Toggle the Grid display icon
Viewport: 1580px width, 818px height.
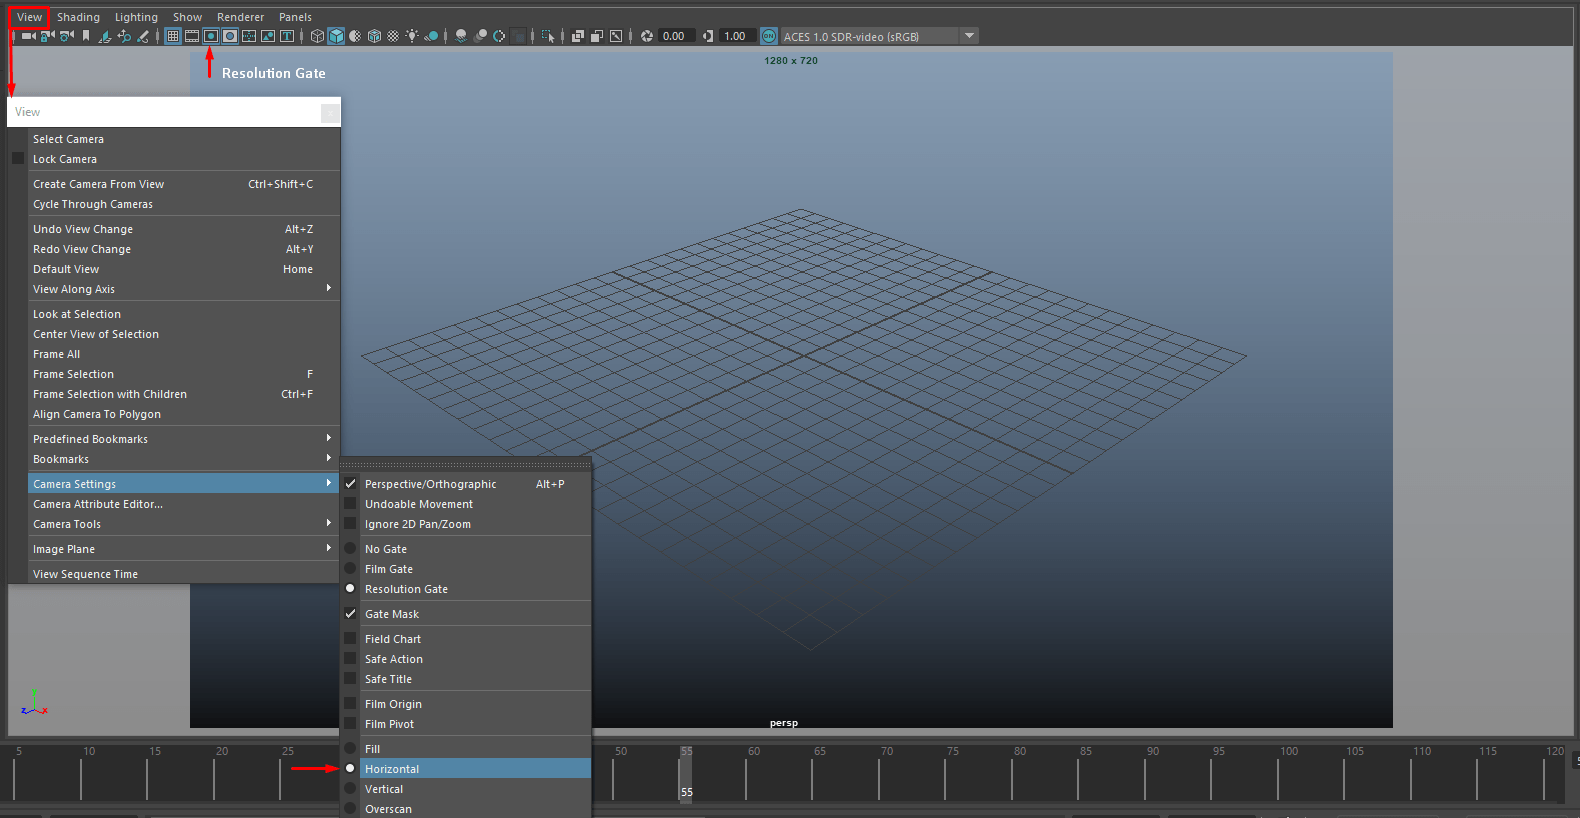(x=173, y=36)
